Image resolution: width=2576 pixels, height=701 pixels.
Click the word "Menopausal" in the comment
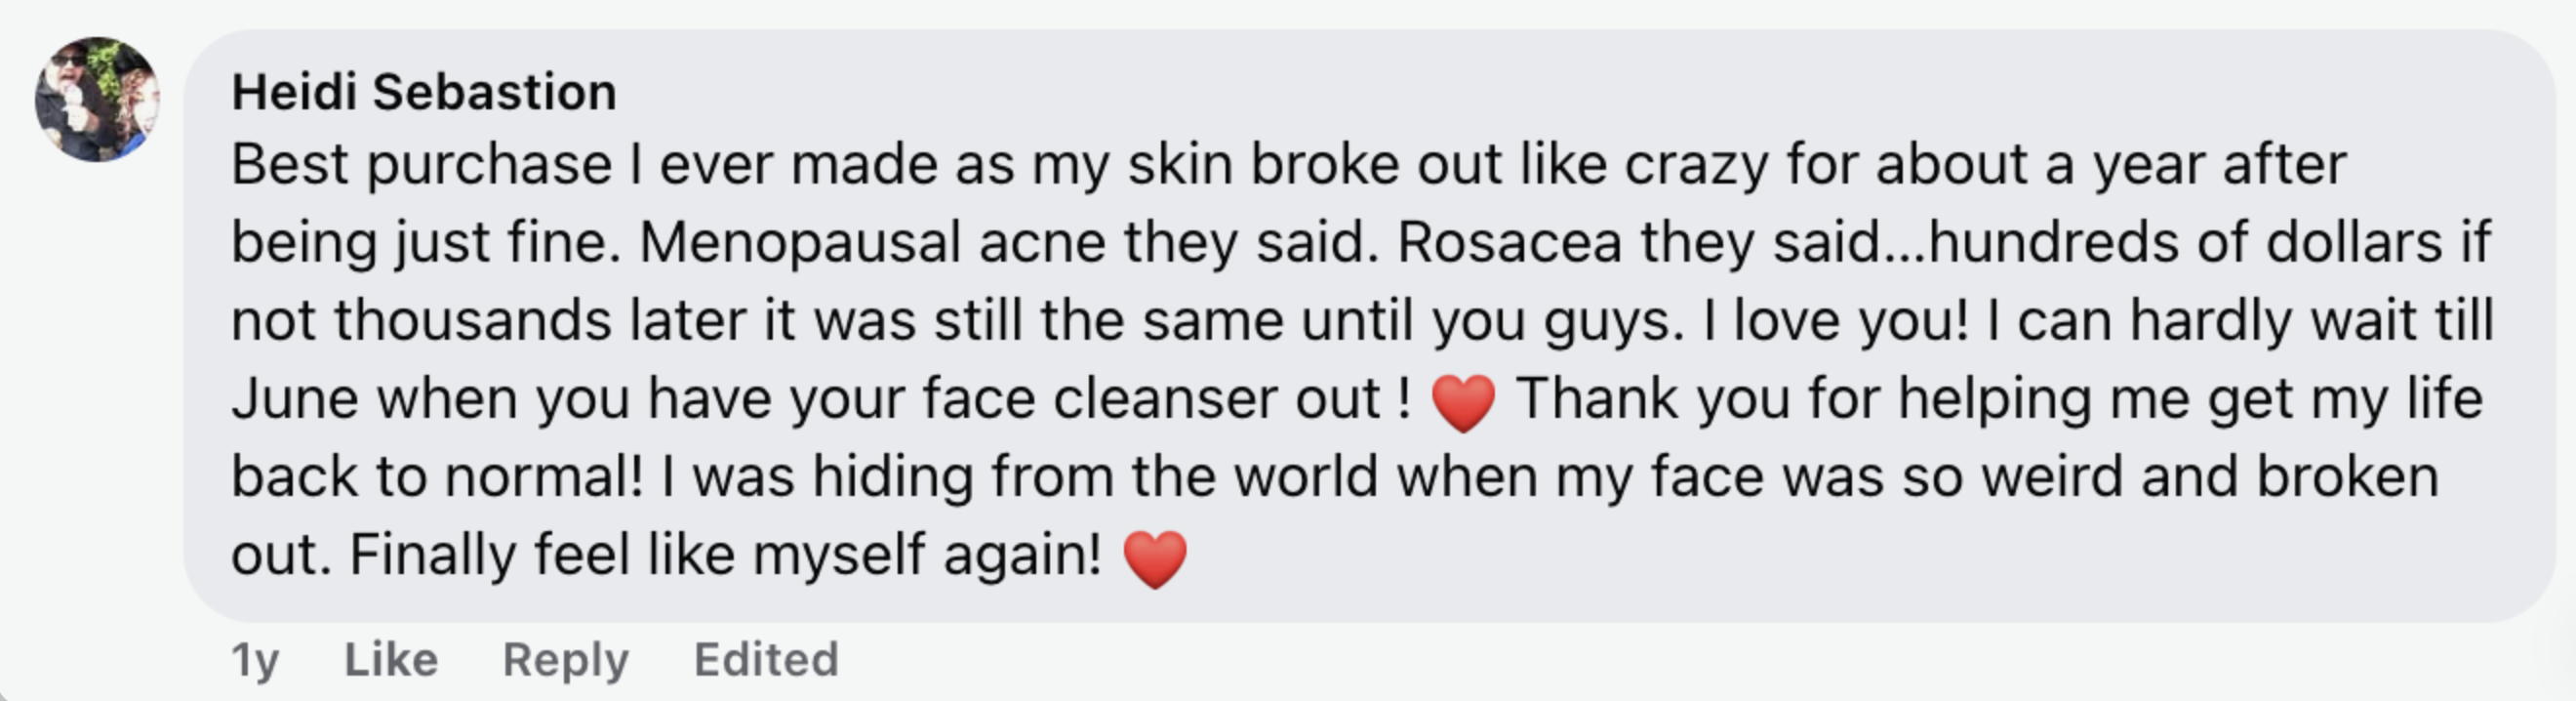pyautogui.click(x=799, y=242)
